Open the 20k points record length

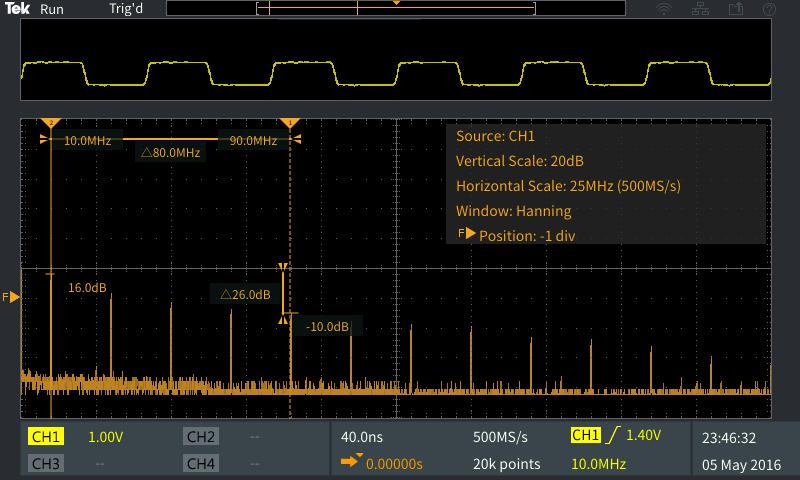click(506, 464)
